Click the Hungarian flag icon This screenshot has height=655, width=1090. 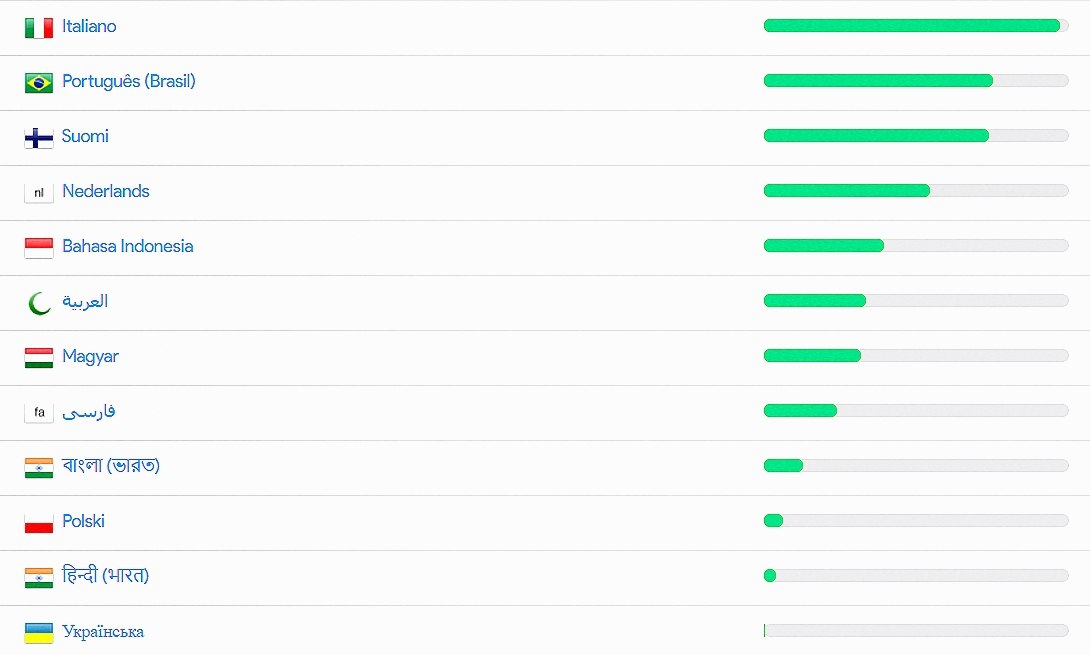point(39,357)
